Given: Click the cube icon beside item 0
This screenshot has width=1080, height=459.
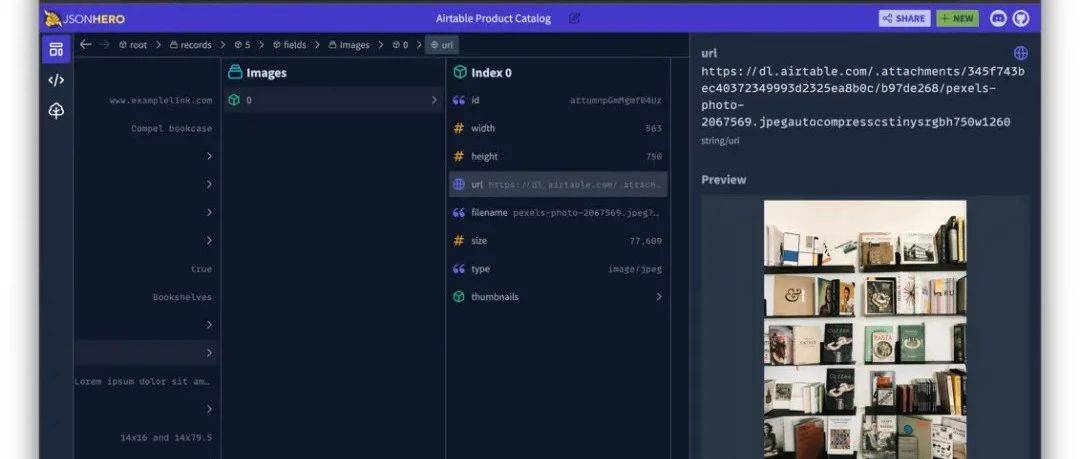Looking at the screenshot, I should [234, 100].
